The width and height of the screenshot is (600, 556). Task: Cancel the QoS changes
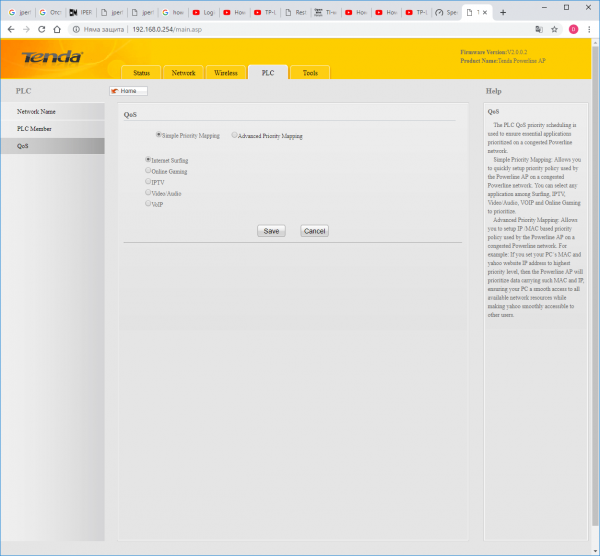click(315, 231)
